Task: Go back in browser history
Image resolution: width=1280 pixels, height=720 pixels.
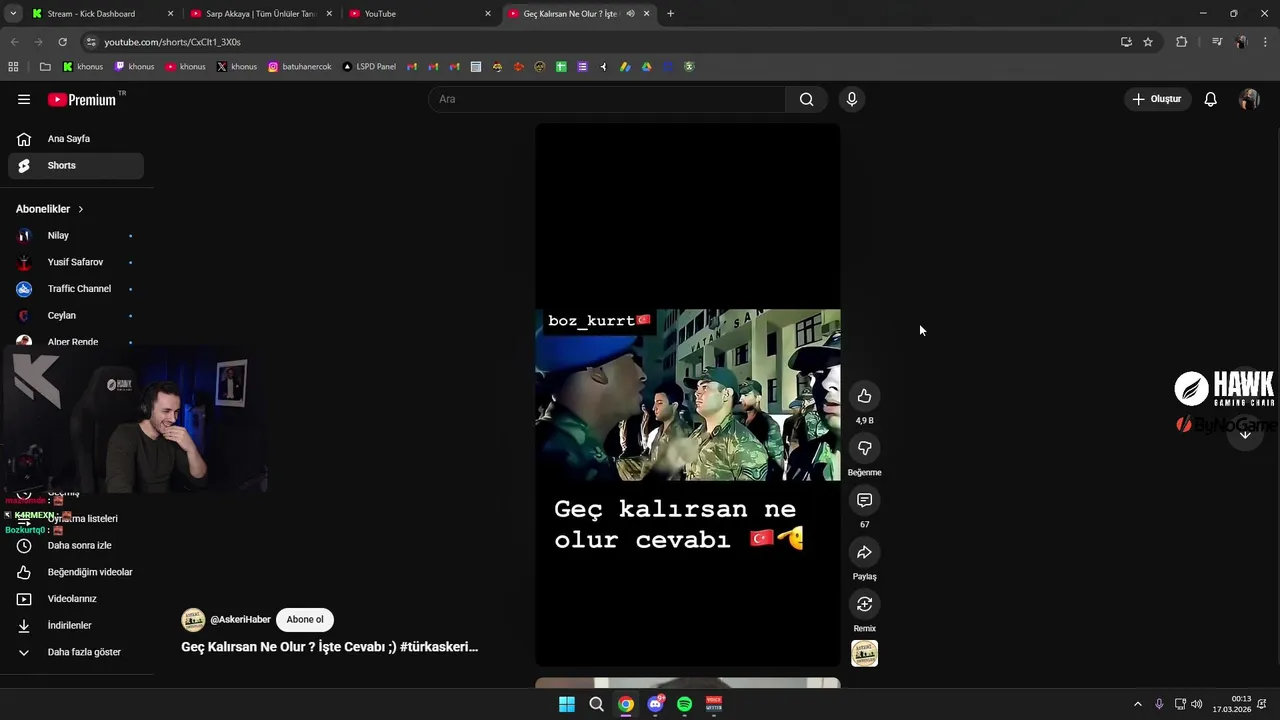Action: [14, 42]
